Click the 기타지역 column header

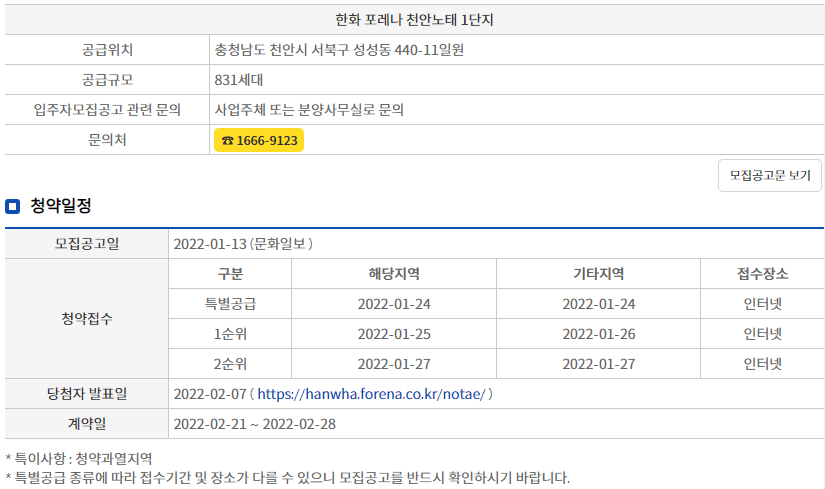pyautogui.click(x=598, y=274)
